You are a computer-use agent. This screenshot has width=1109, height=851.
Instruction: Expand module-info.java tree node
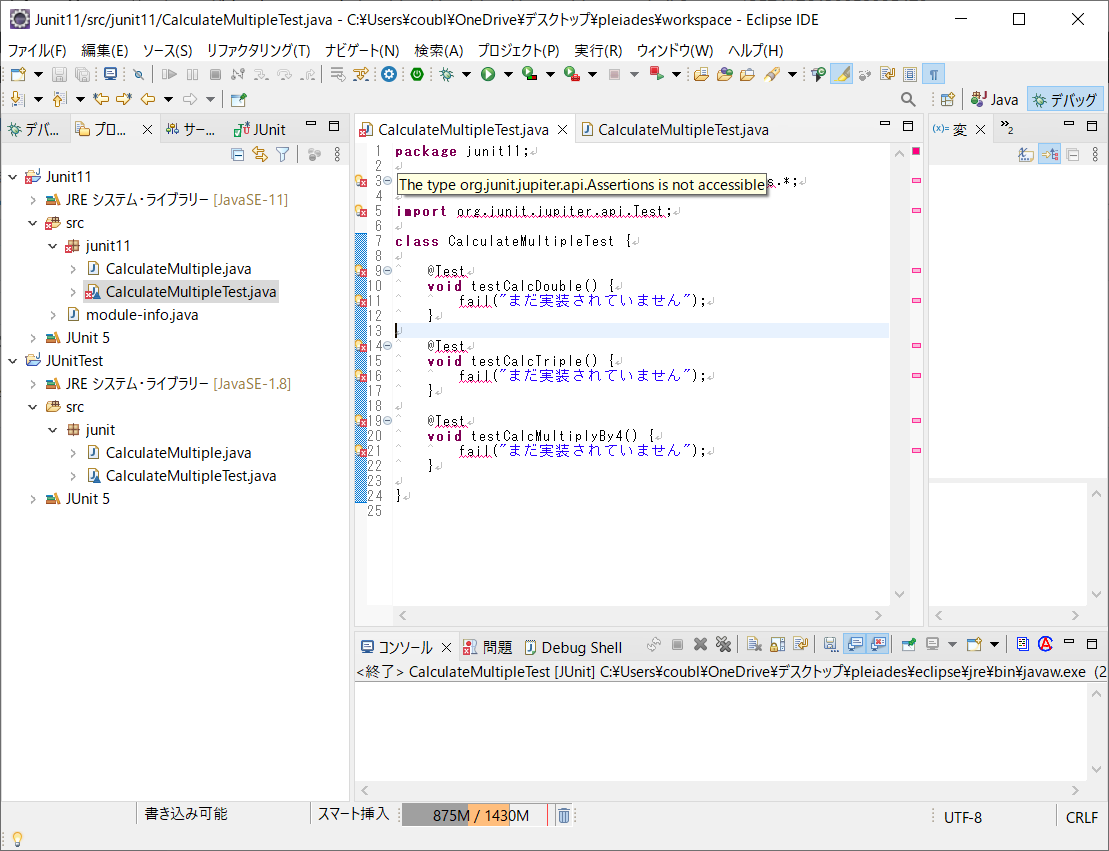pos(52,315)
